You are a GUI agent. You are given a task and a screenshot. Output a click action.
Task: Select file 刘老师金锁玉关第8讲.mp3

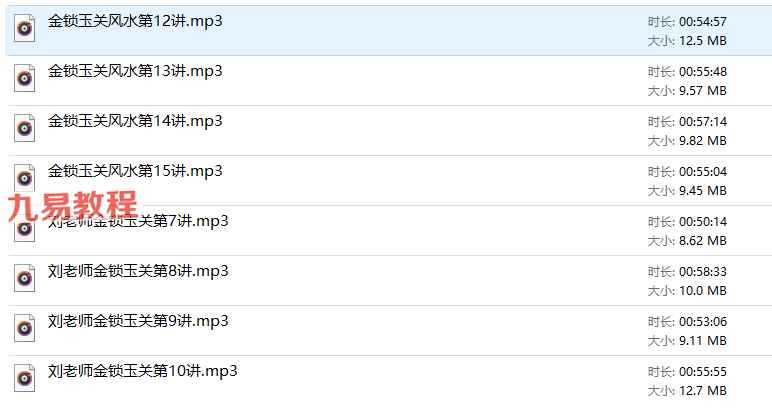pyautogui.click(x=138, y=271)
